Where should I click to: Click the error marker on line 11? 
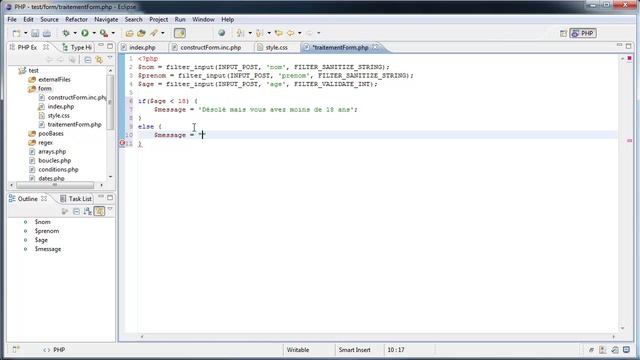click(122, 143)
